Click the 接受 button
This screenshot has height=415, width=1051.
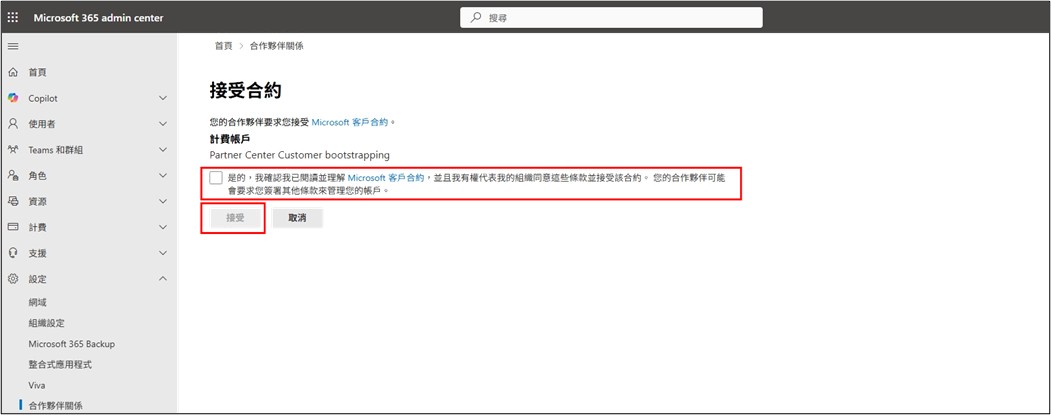[234, 217]
